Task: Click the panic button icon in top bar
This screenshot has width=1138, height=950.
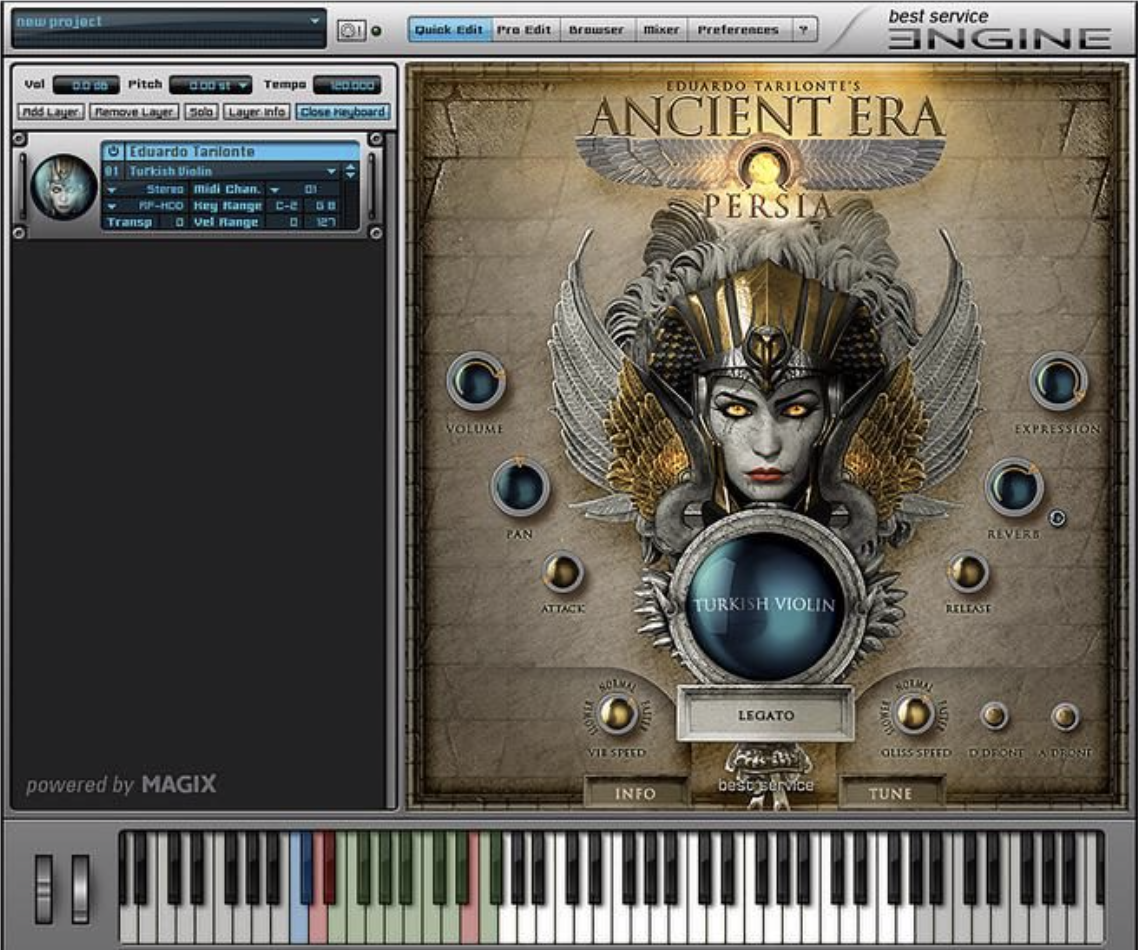Action: click(x=351, y=30)
